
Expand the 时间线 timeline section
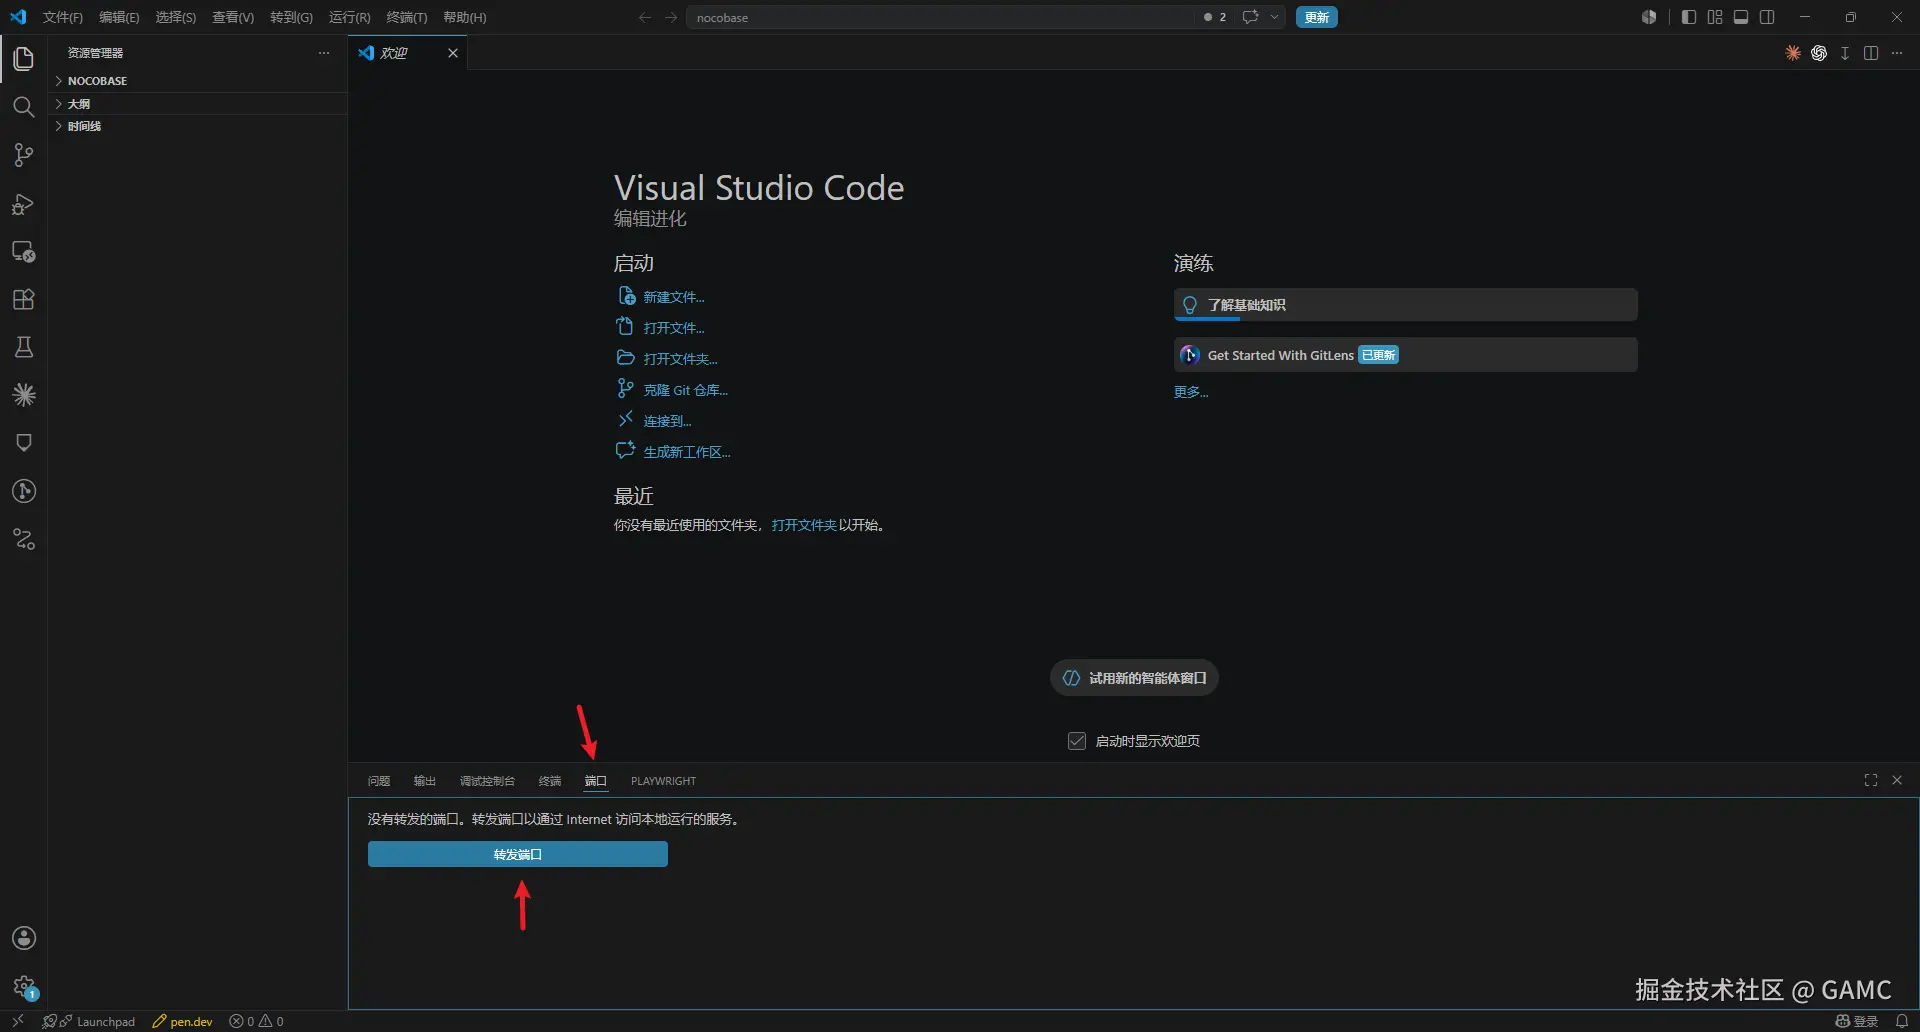point(198,126)
